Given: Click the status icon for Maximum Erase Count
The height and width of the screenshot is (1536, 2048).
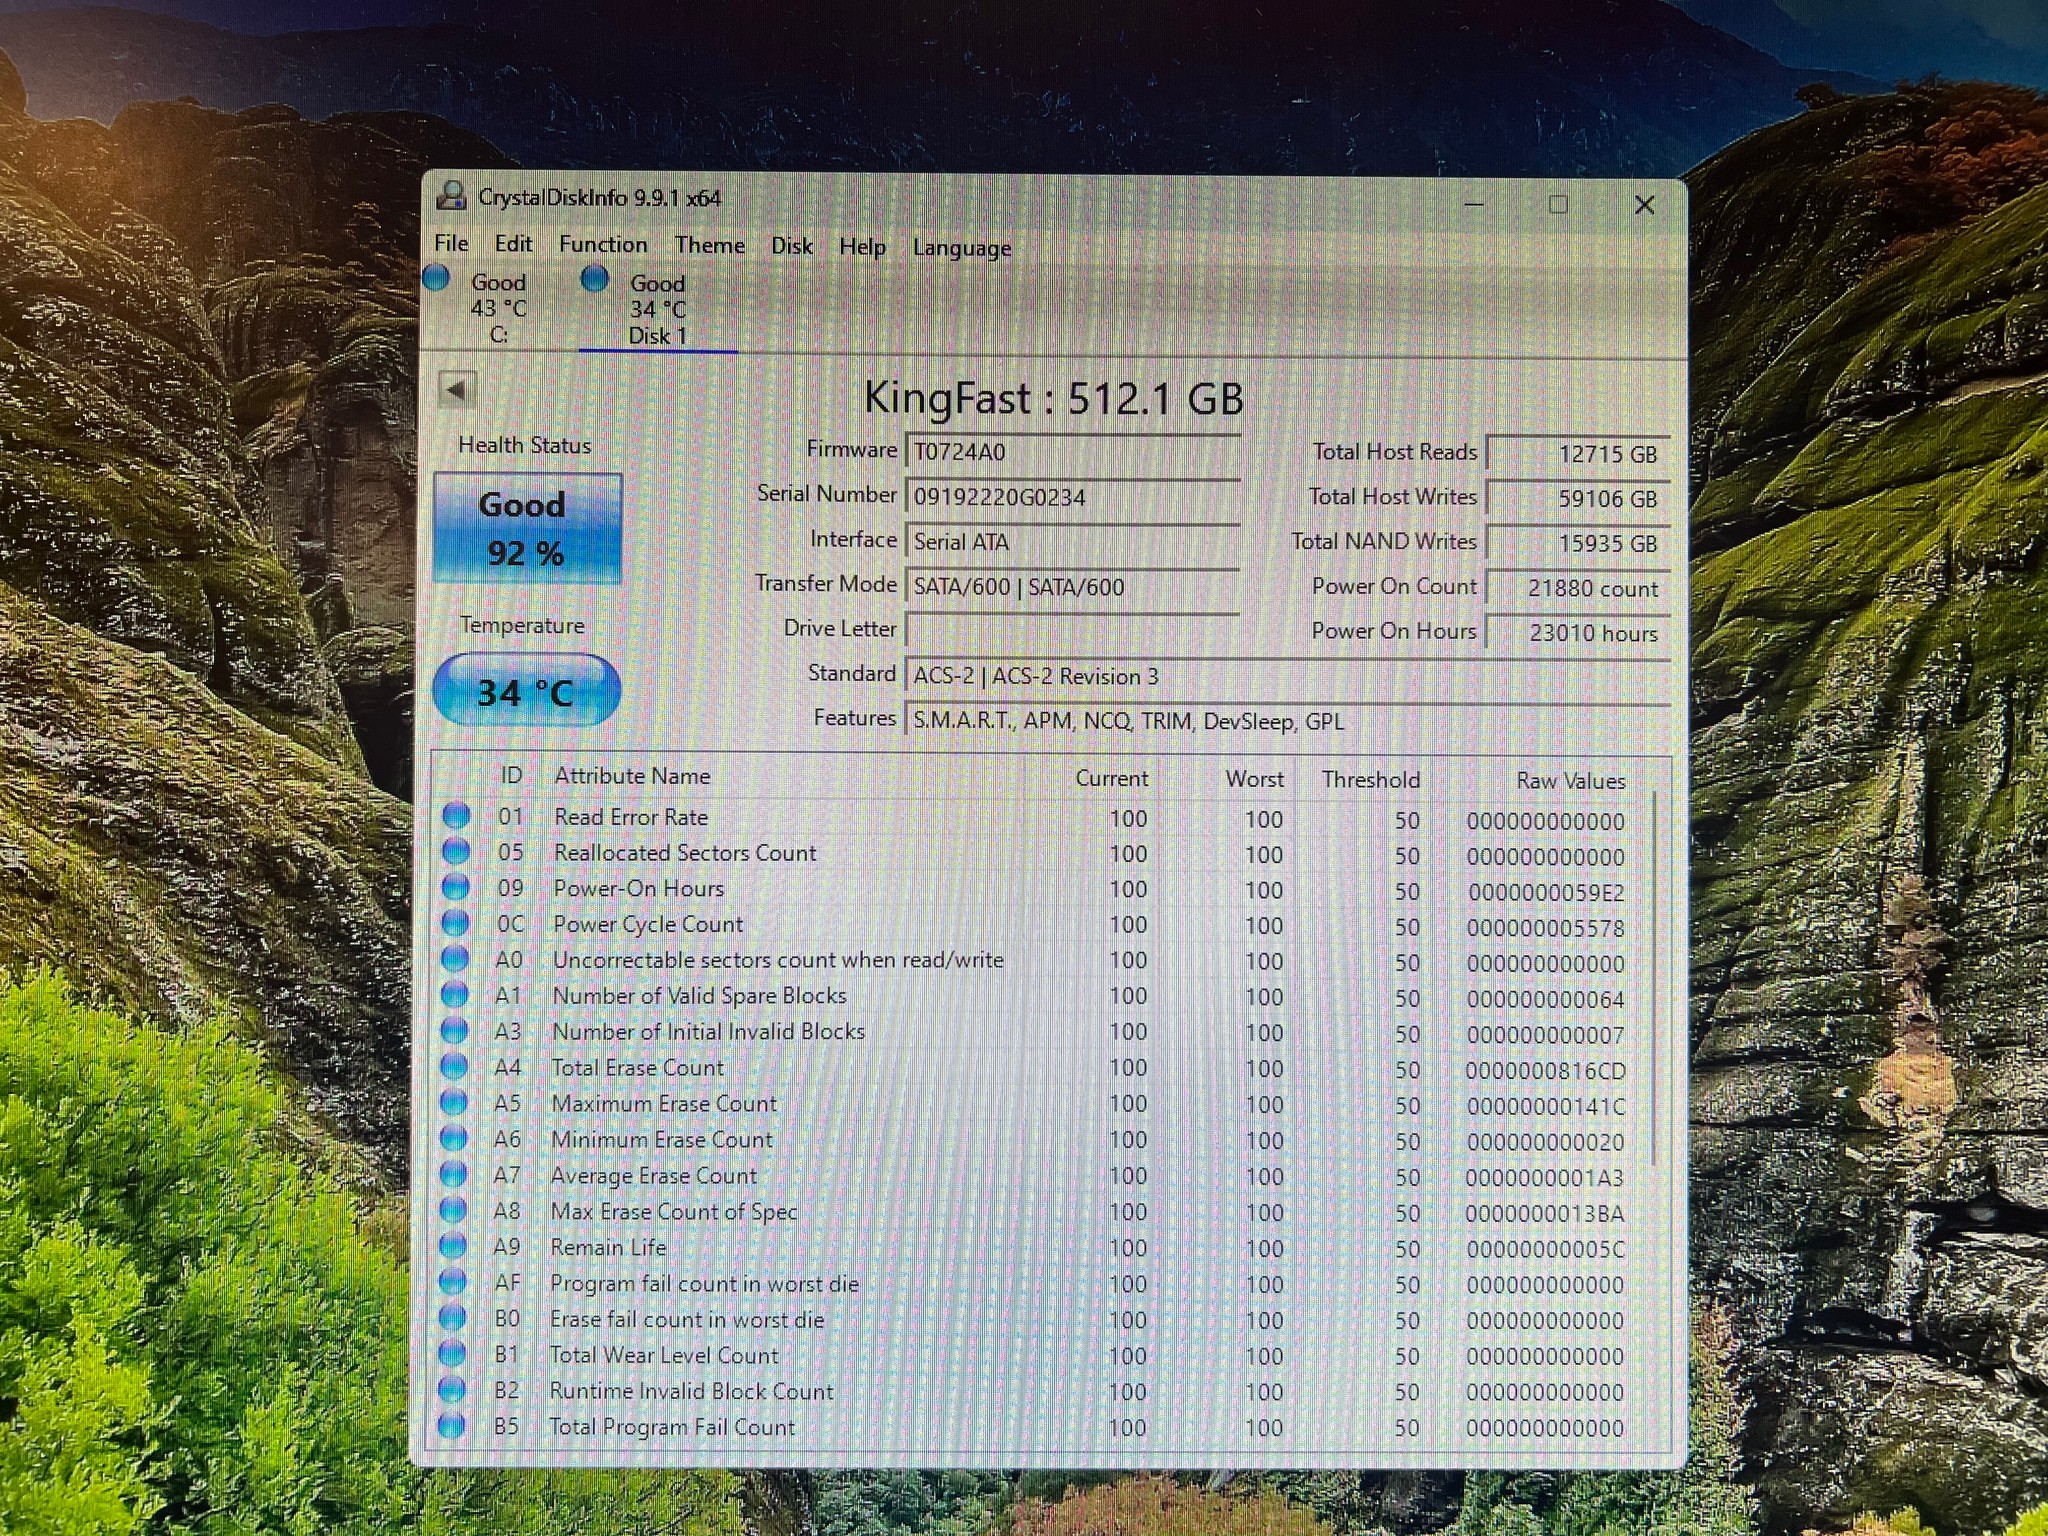Looking at the screenshot, I should [x=454, y=1102].
